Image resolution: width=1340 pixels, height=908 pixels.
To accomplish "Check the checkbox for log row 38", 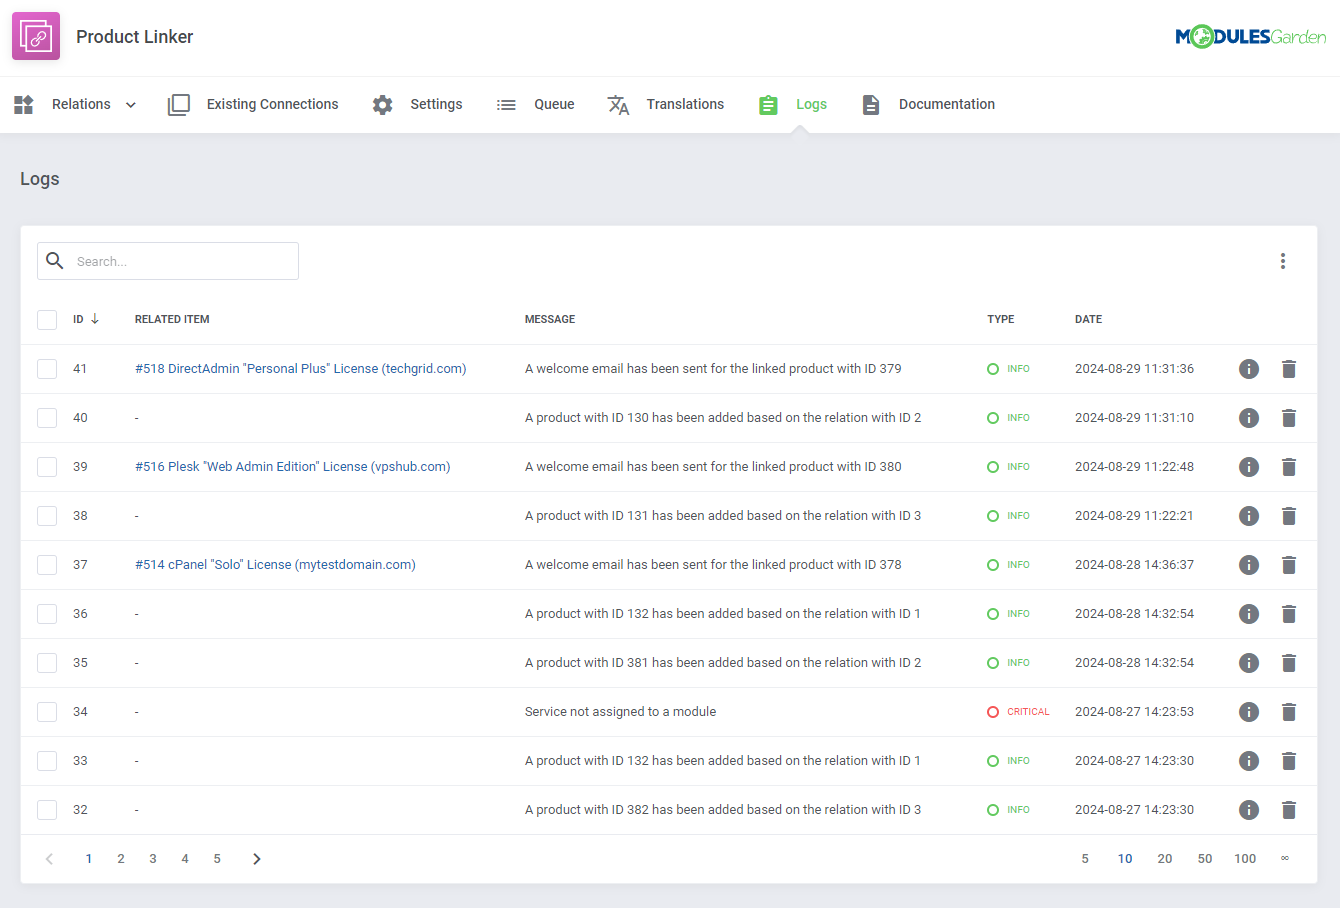I will coord(47,516).
